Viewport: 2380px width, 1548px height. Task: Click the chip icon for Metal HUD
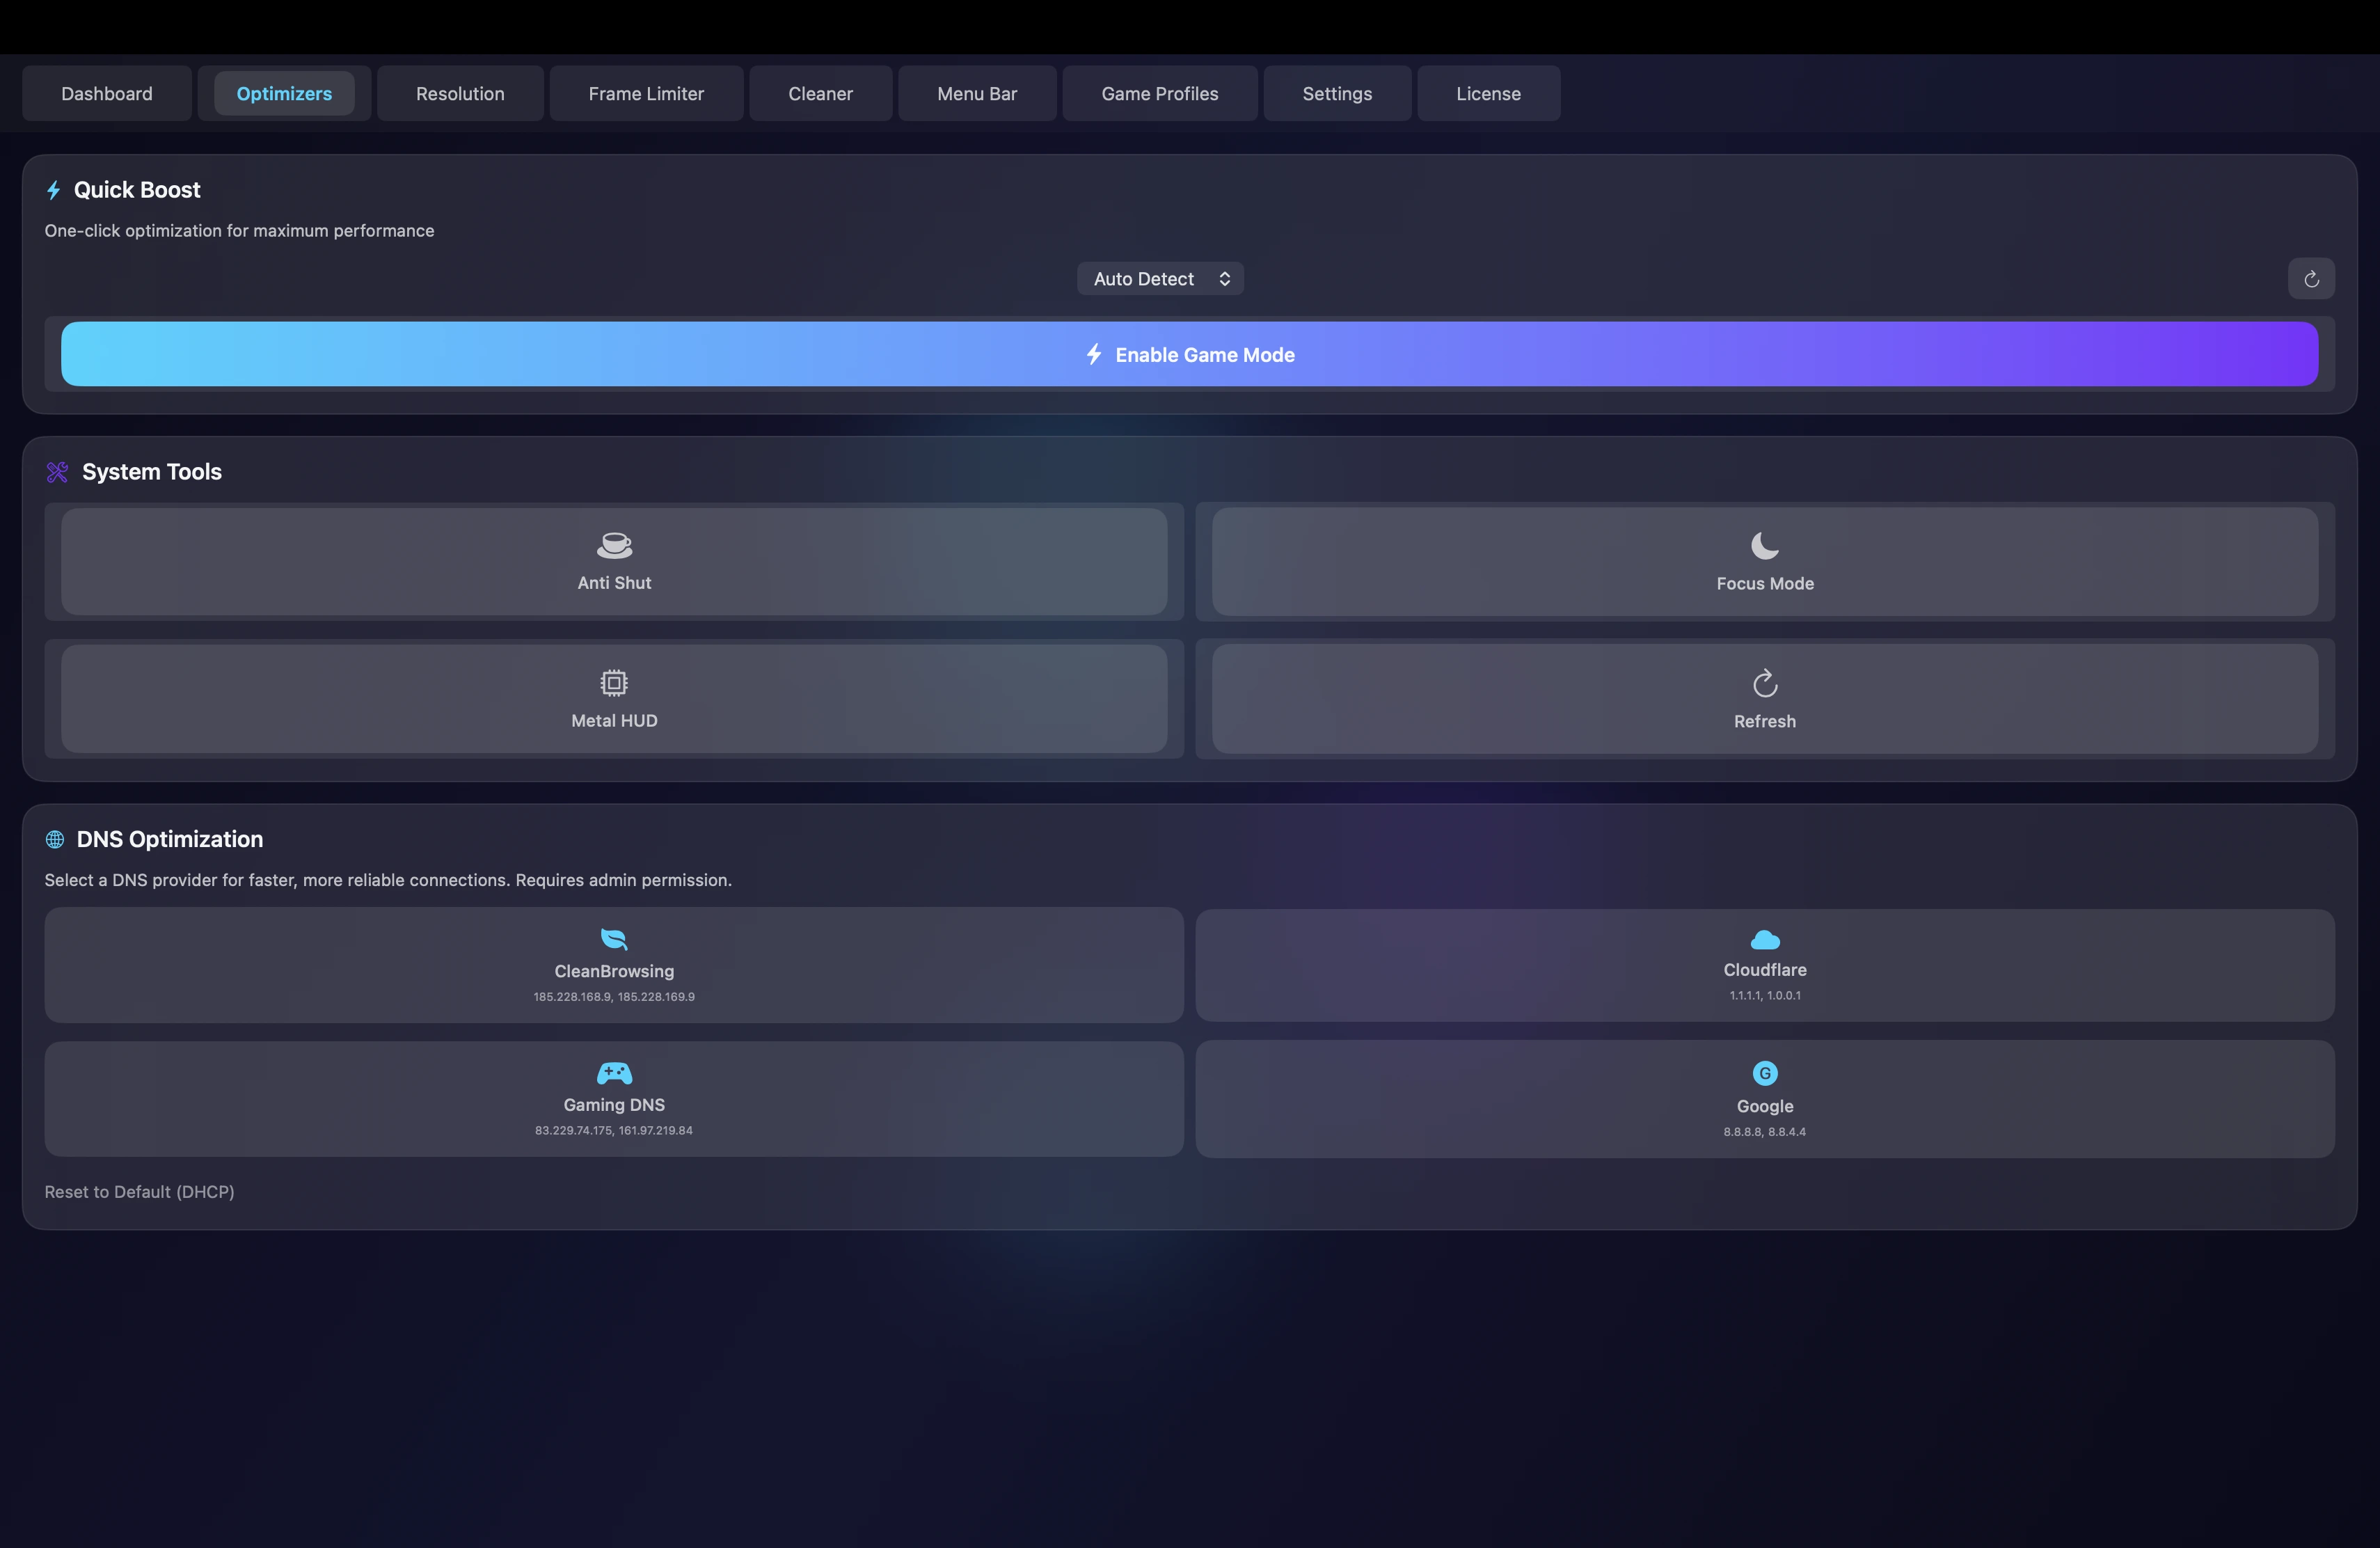pyautogui.click(x=614, y=683)
